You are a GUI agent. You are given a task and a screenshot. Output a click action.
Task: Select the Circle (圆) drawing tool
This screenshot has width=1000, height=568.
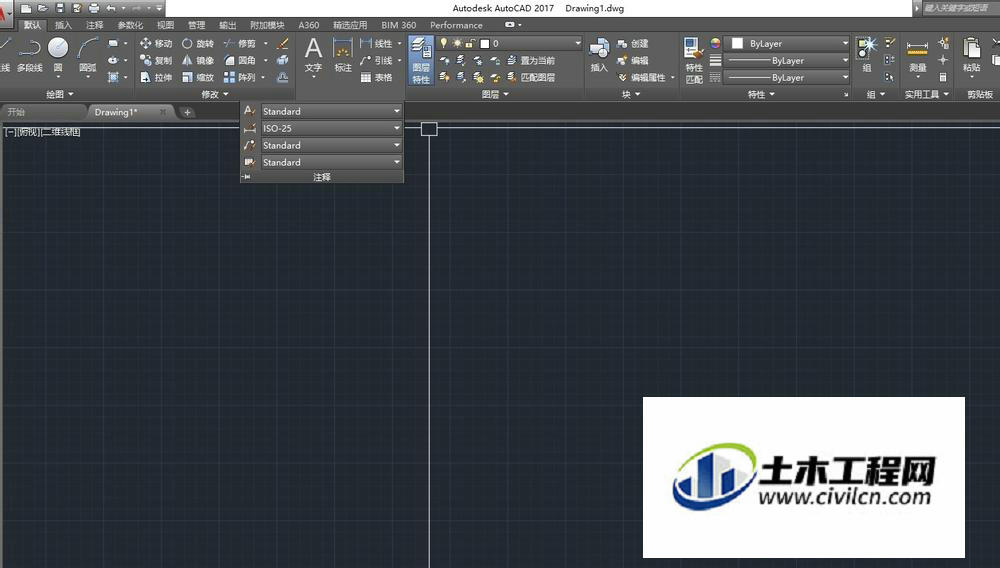click(x=58, y=55)
